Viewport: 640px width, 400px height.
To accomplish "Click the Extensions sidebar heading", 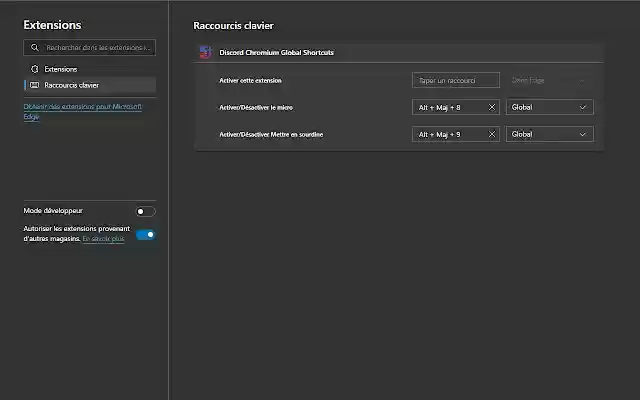I will pyautogui.click(x=52, y=25).
